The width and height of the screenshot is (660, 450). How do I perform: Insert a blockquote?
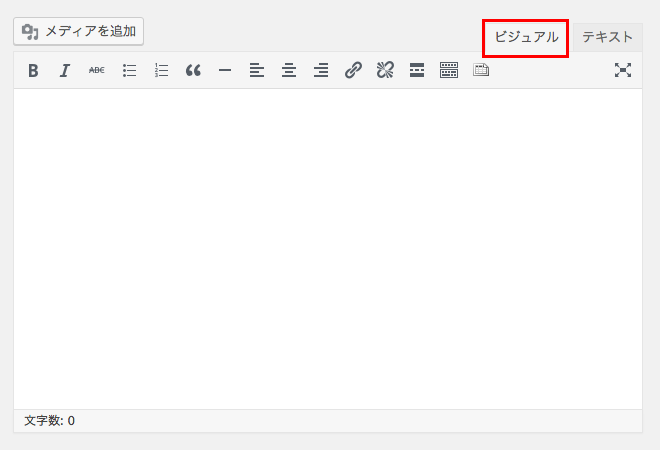coord(193,70)
